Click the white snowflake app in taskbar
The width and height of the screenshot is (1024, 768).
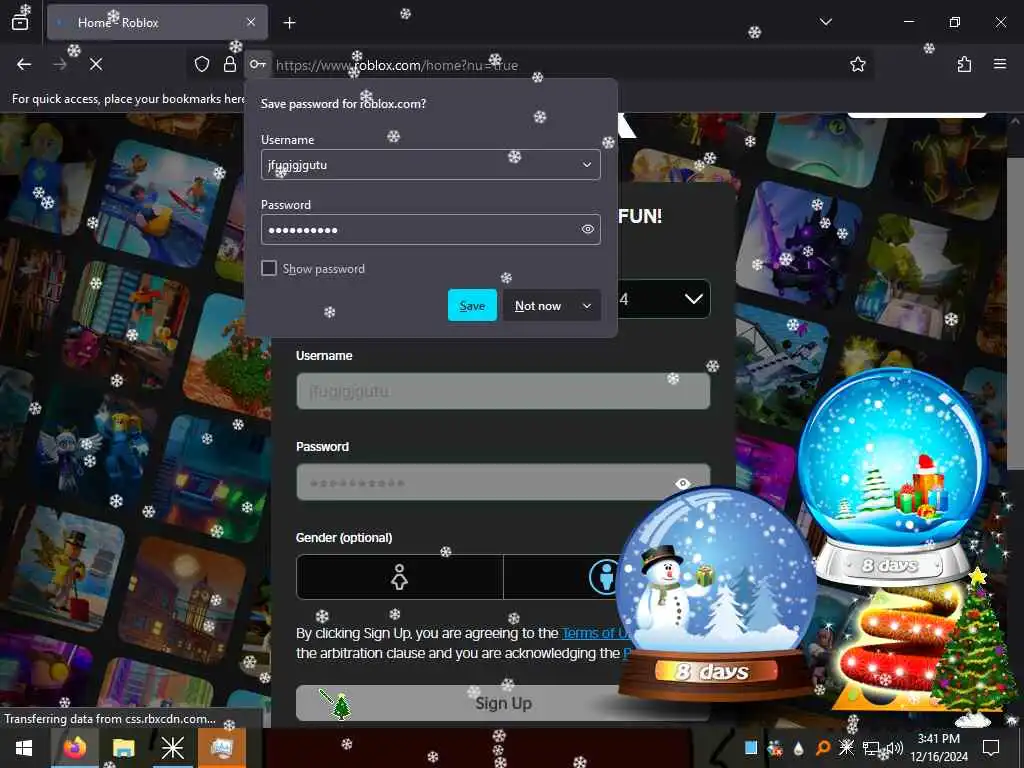(172, 748)
